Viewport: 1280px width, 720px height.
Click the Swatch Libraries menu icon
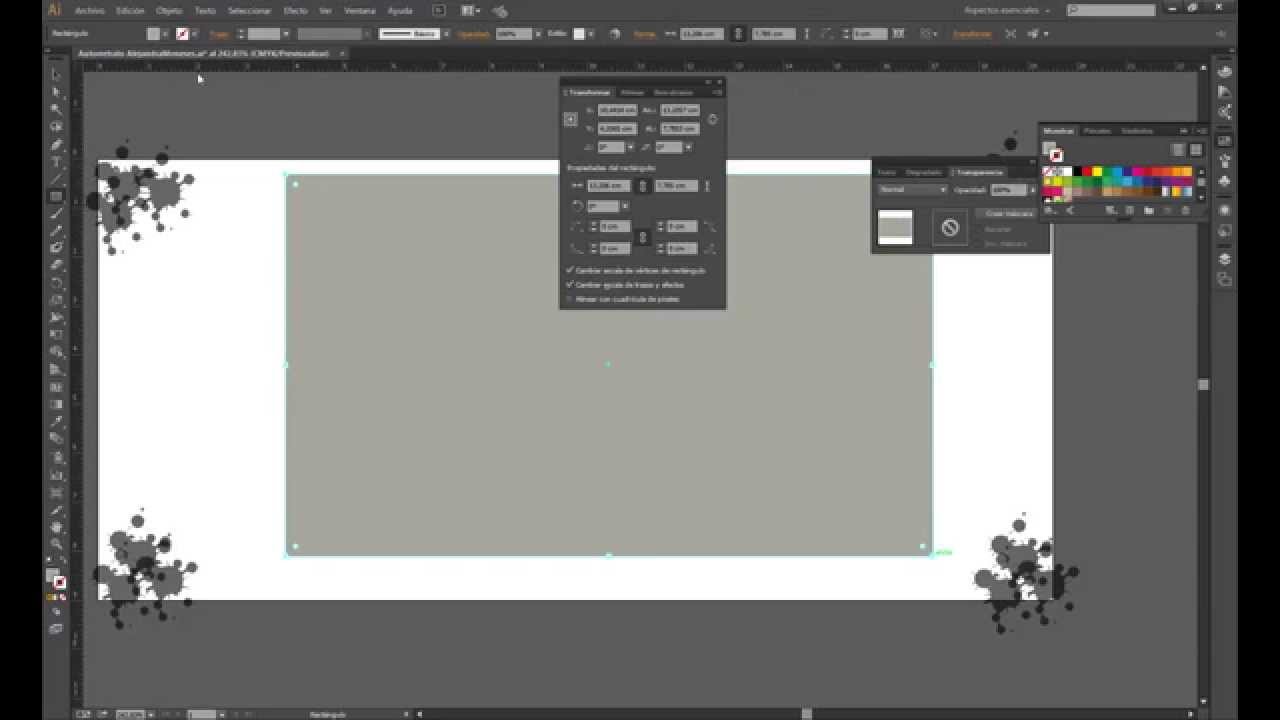click(1049, 210)
